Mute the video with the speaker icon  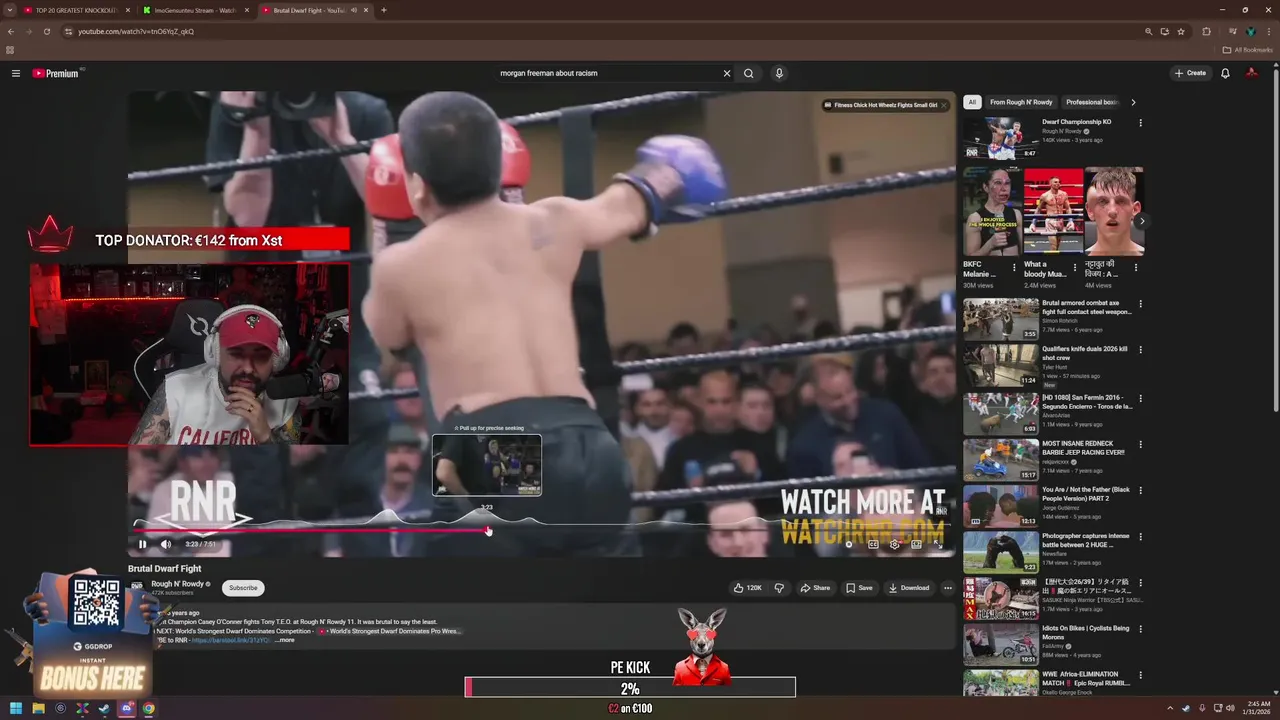[166, 544]
